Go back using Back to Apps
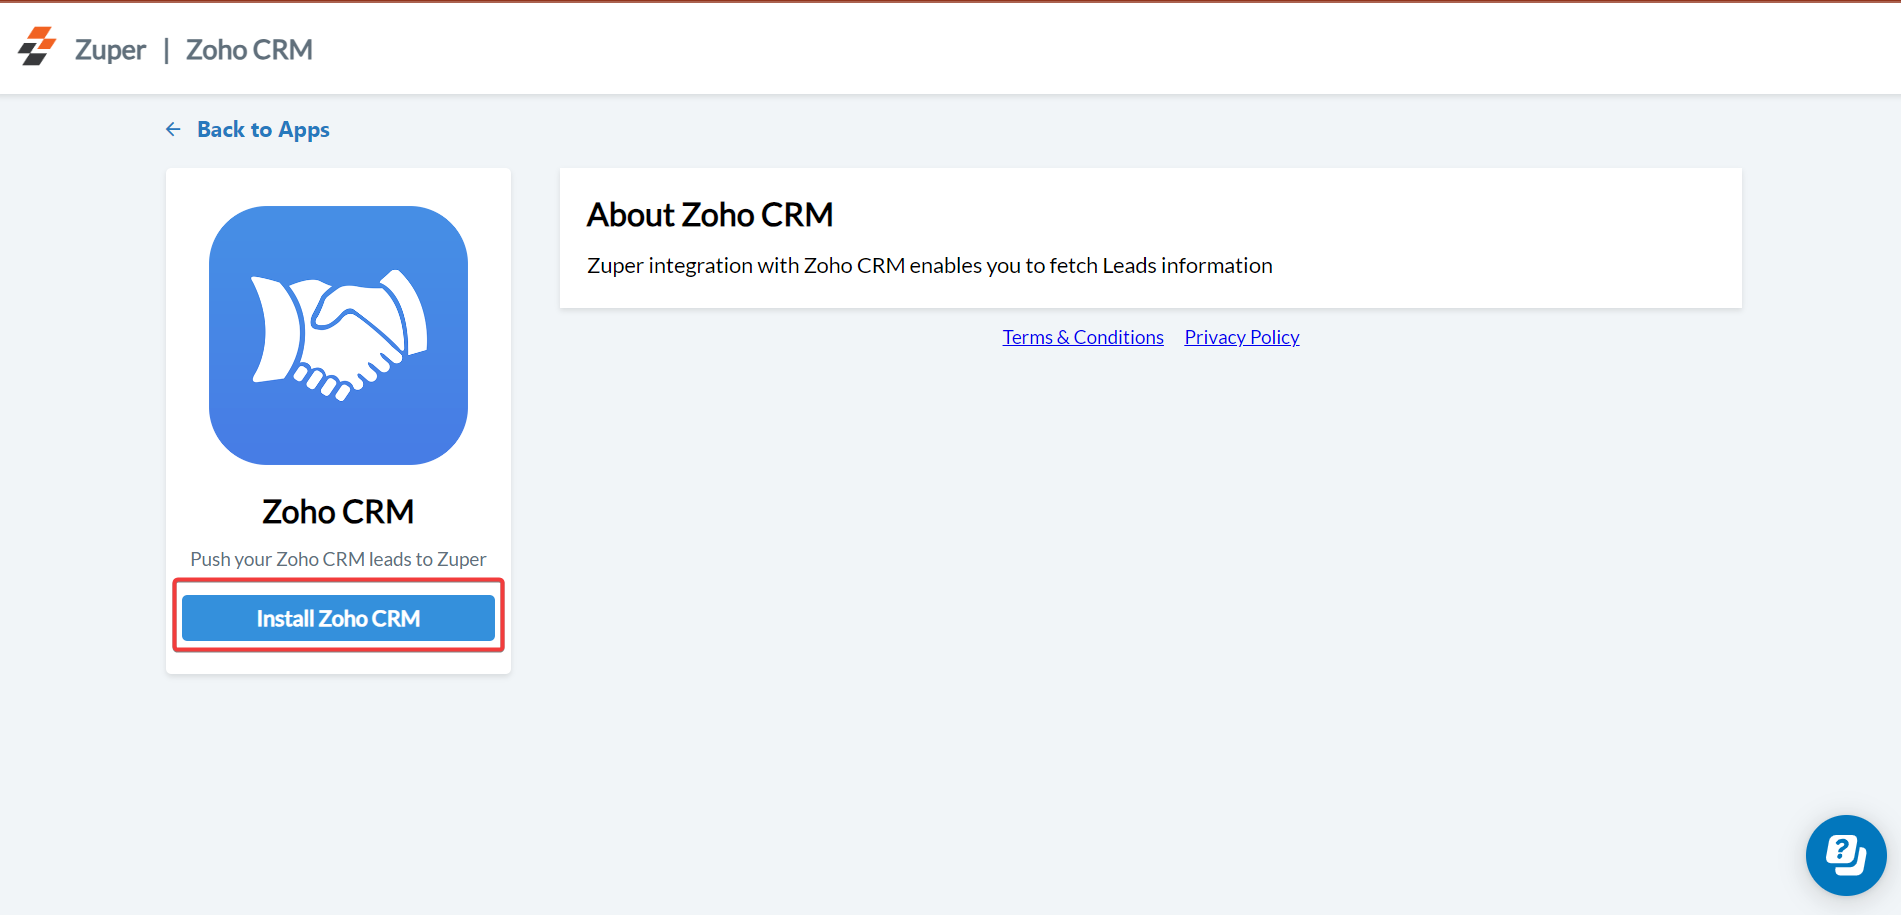This screenshot has height=915, width=1901. point(262,129)
